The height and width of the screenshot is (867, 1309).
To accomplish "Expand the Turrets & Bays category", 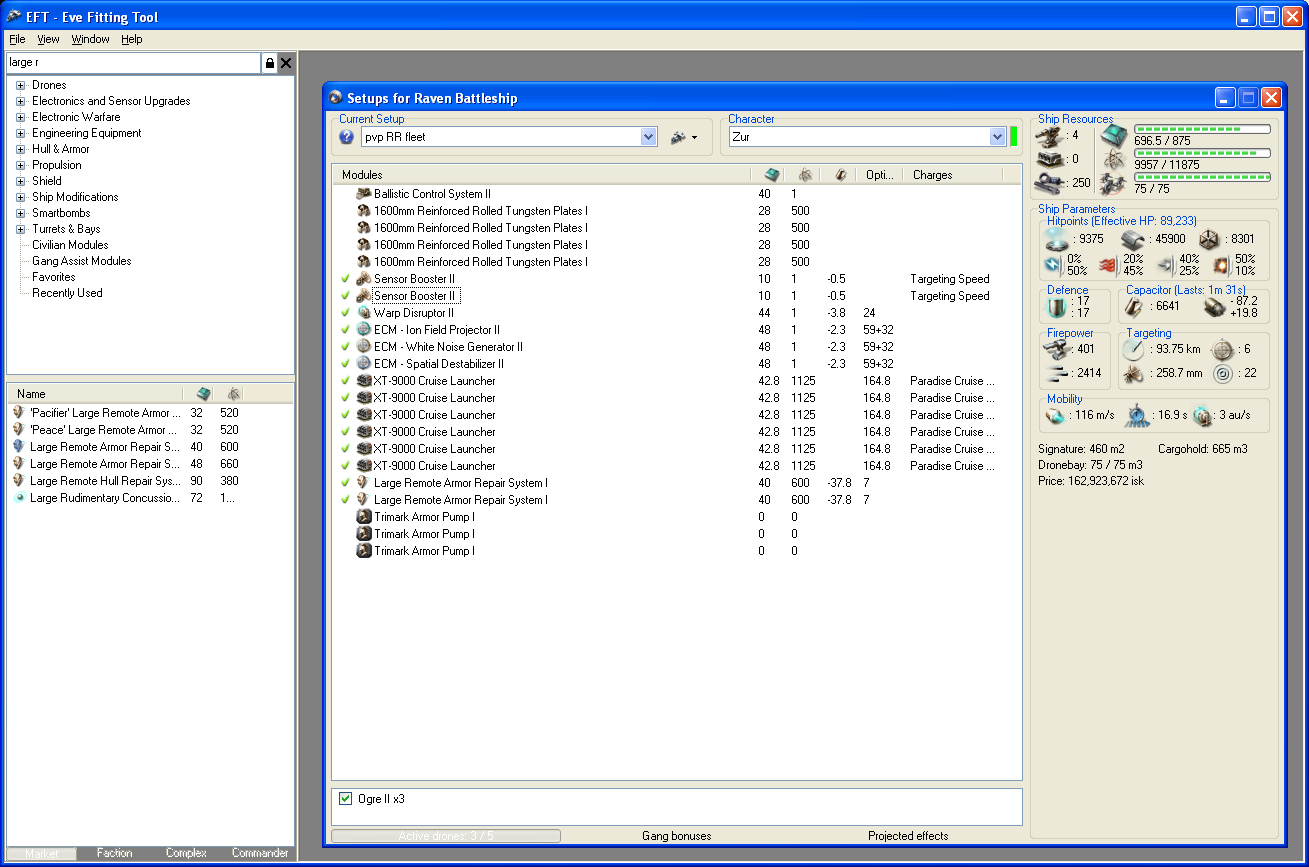I will pos(20,229).
